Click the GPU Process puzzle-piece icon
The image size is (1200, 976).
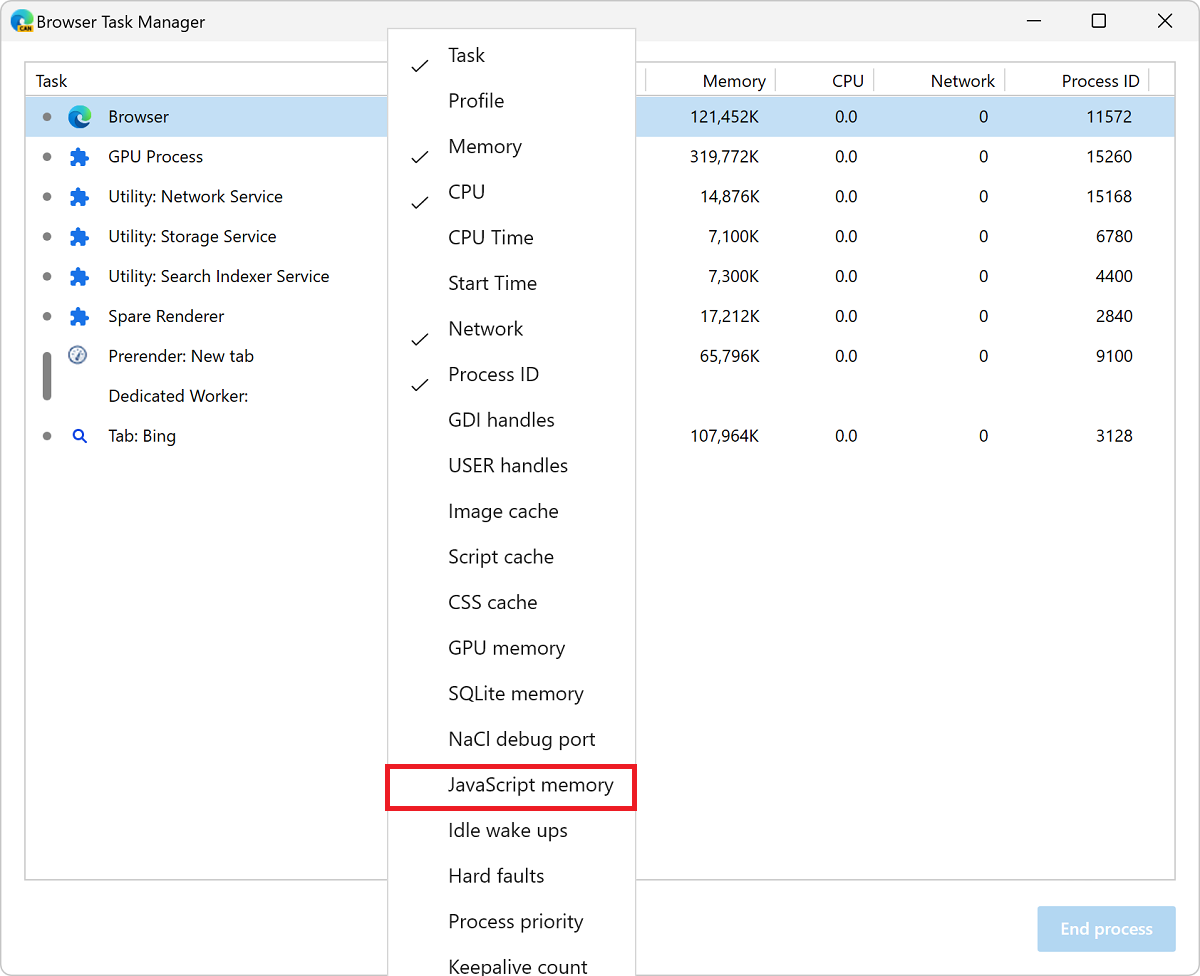(79, 156)
